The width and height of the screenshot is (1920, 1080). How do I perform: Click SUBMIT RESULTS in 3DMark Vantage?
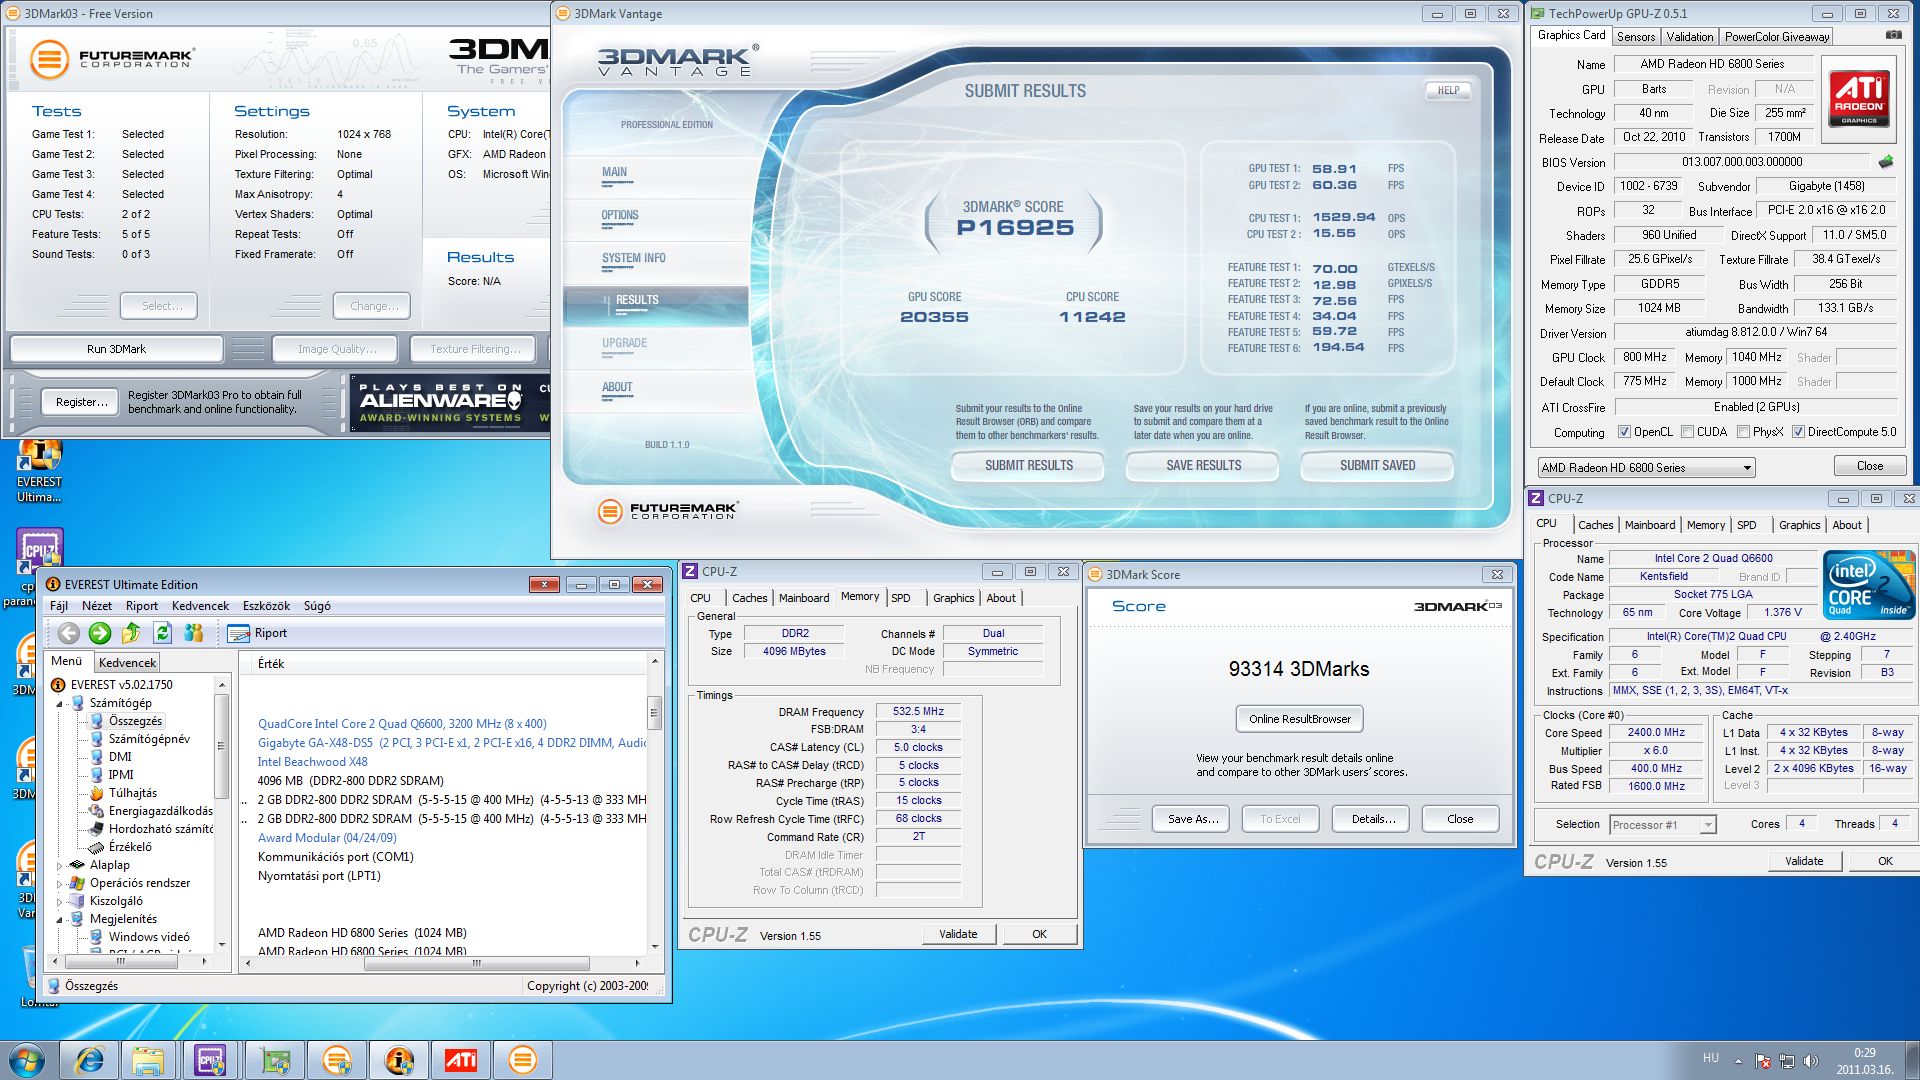click(x=1028, y=465)
